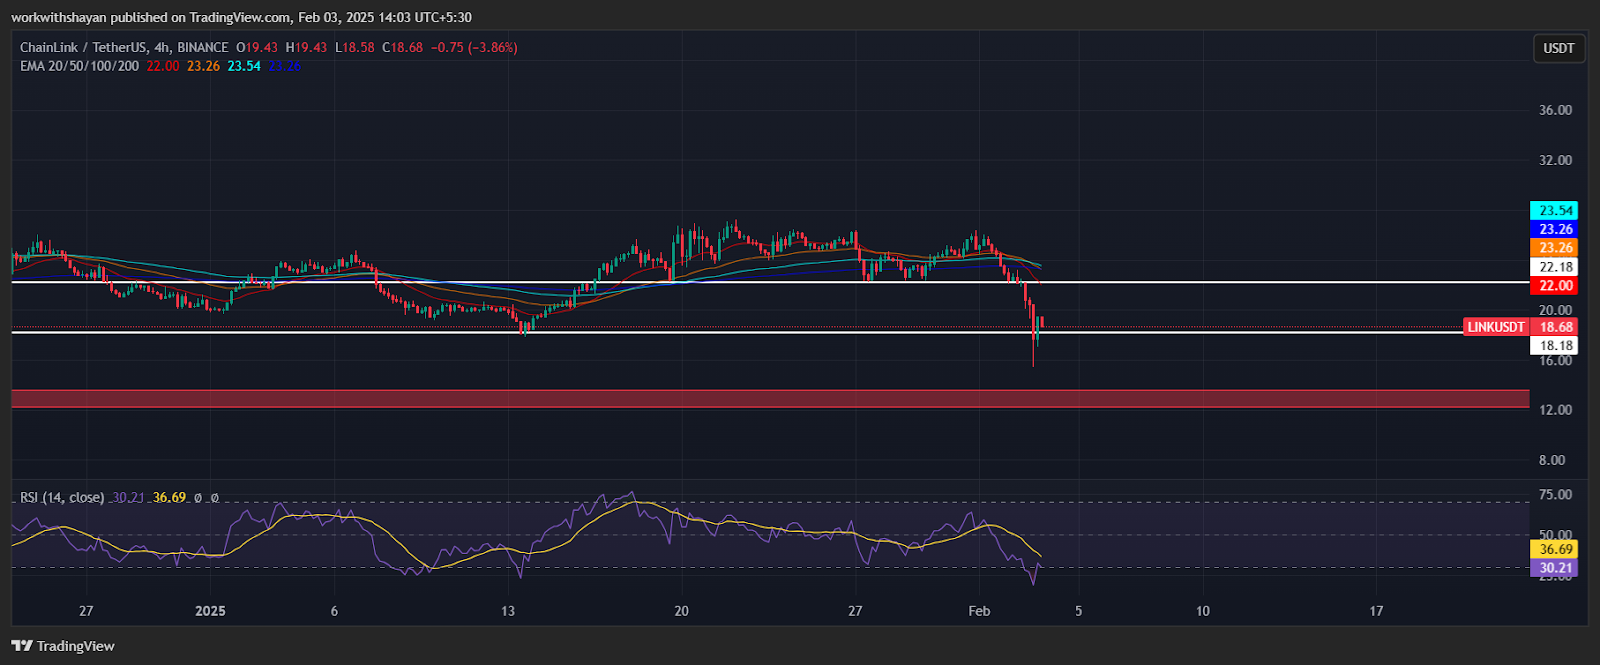
Task: Click the 20.00 price scale value
Action: (1555, 310)
